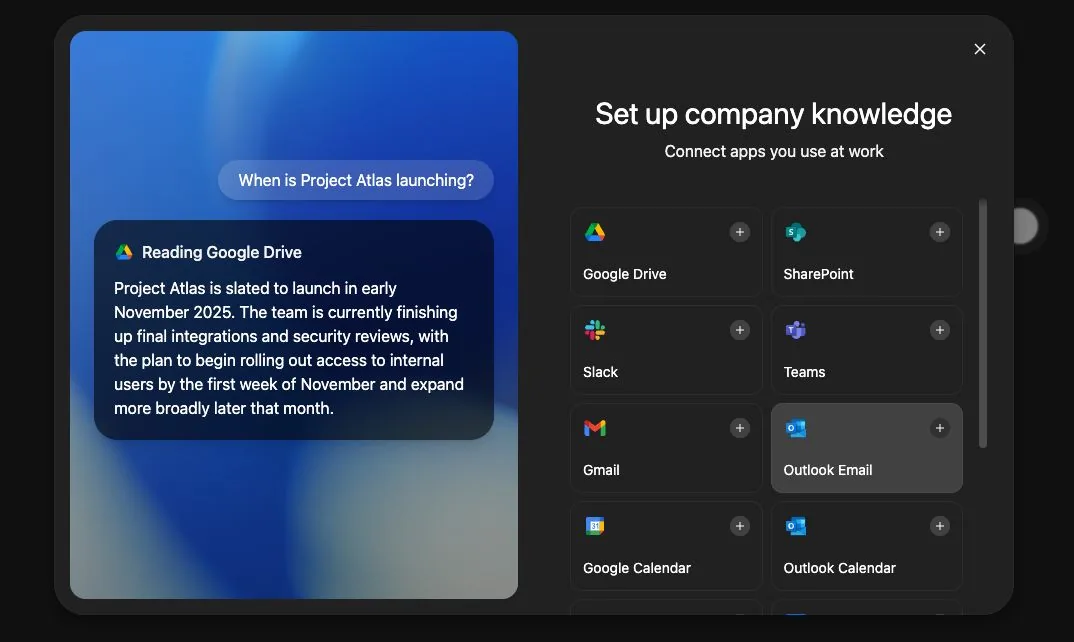Connect Outlook Calendar with plus button
1074x642 pixels.
click(x=940, y=526)
